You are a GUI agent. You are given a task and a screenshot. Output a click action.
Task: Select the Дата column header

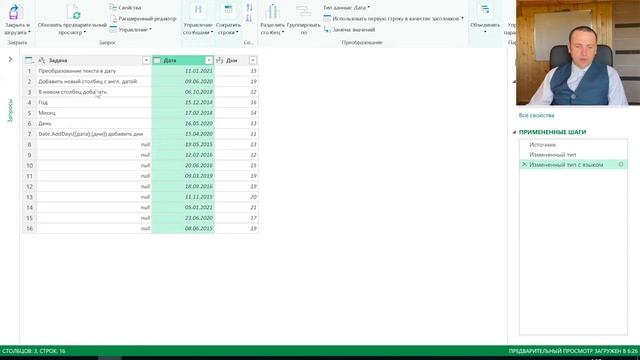[183, 60]
